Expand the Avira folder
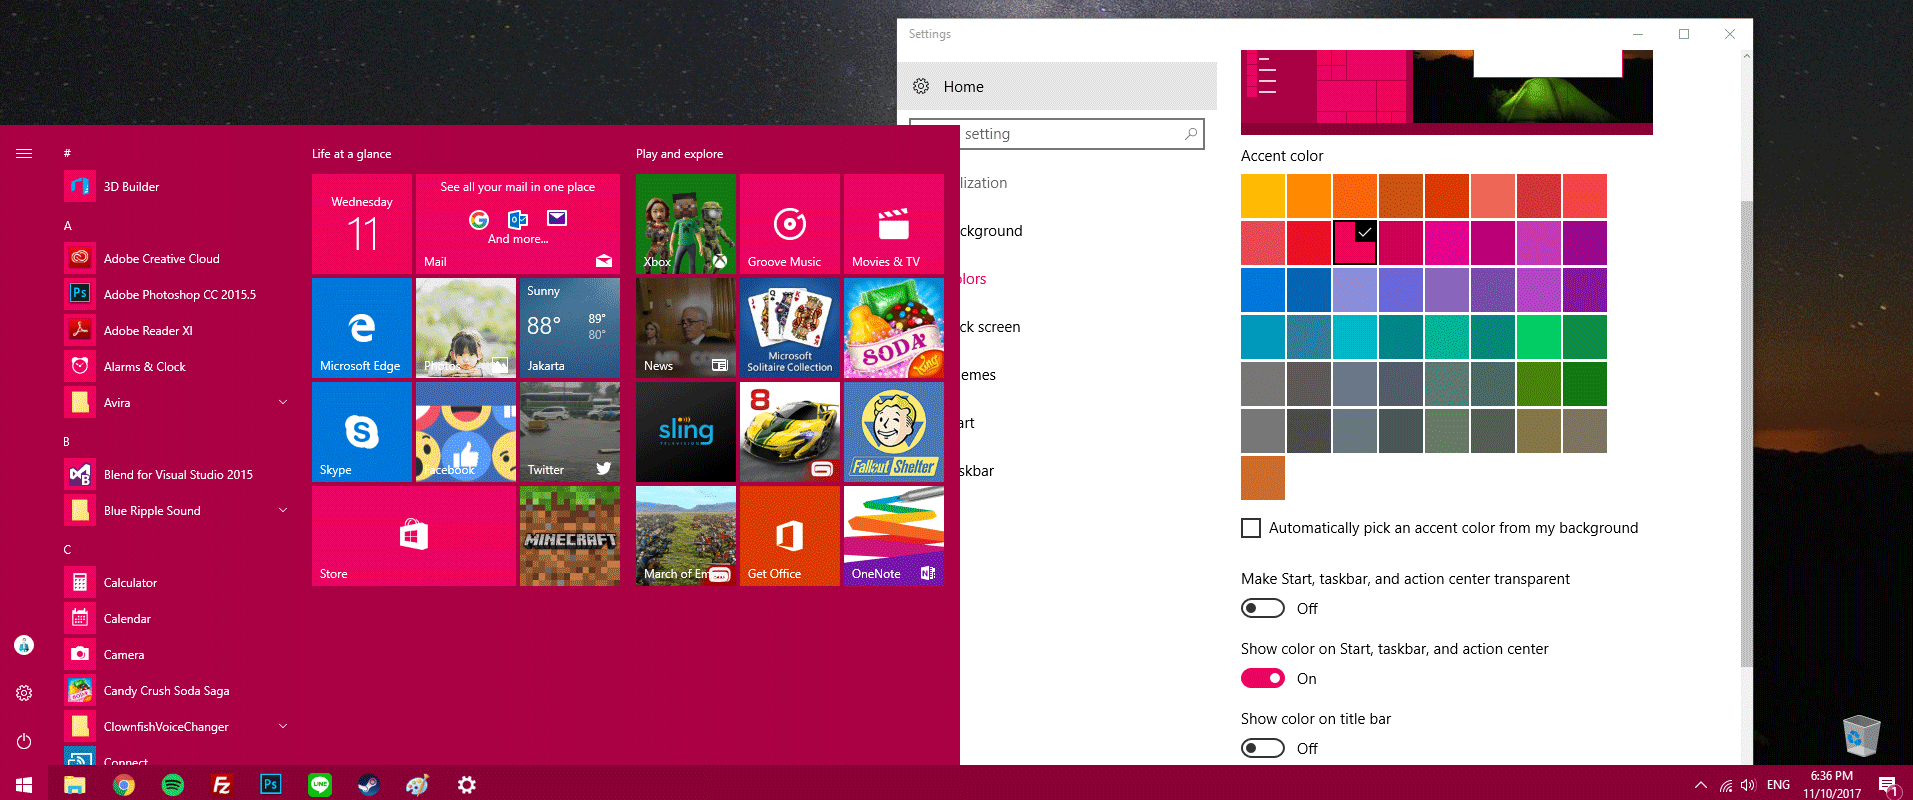Viewport: 1913px width, 800px height. (x=283, y=402)
